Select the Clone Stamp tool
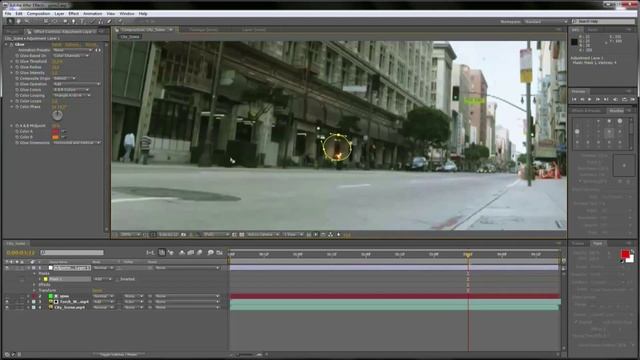Viewport: 640px width, 360px height. (100, 21)
